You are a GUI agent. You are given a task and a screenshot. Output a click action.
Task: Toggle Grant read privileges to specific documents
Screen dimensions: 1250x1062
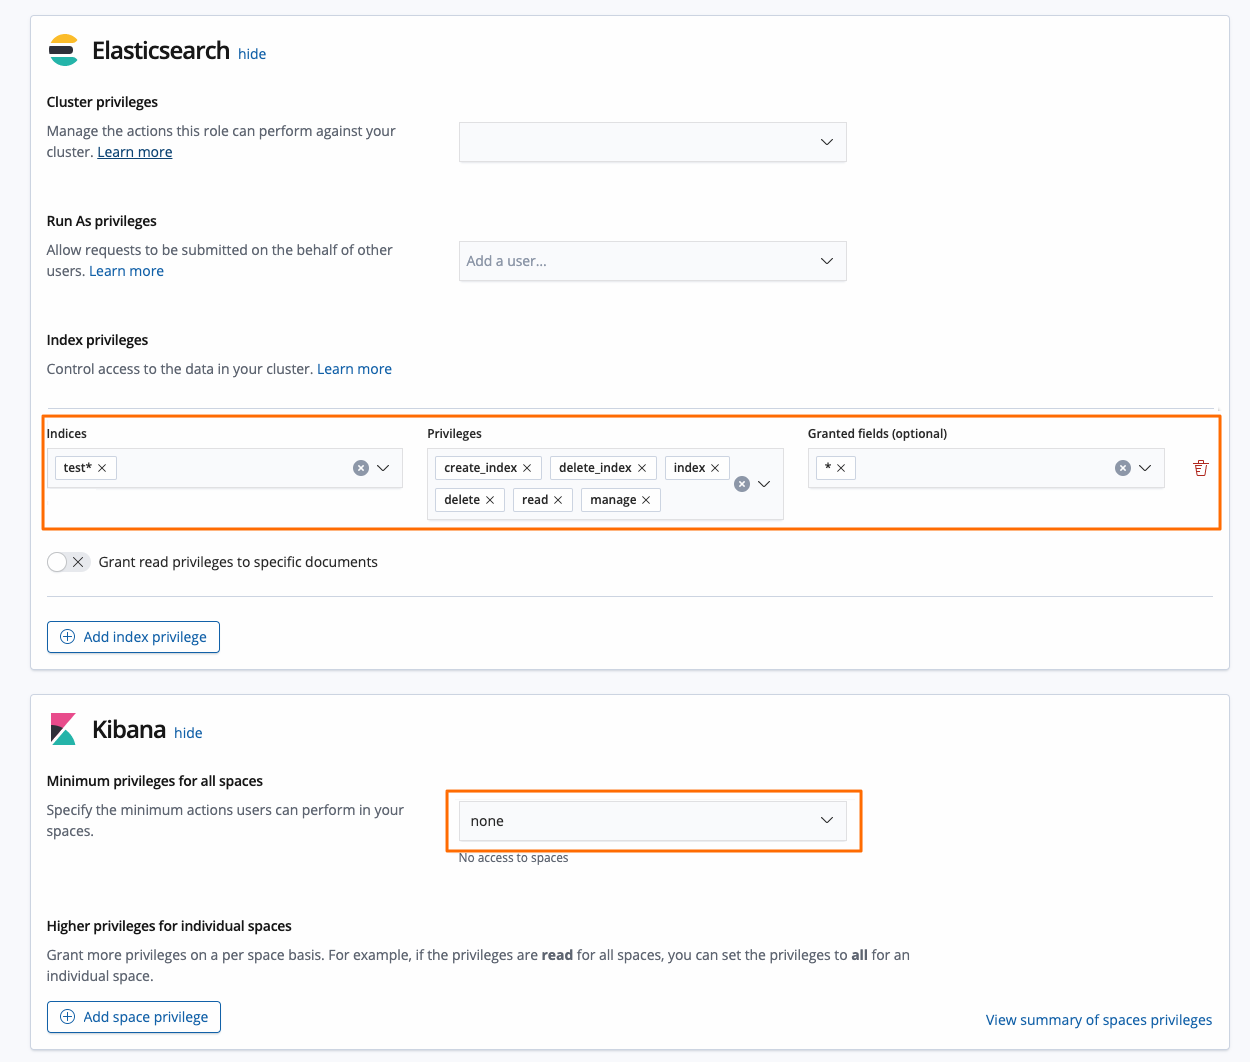click(68, 562)
